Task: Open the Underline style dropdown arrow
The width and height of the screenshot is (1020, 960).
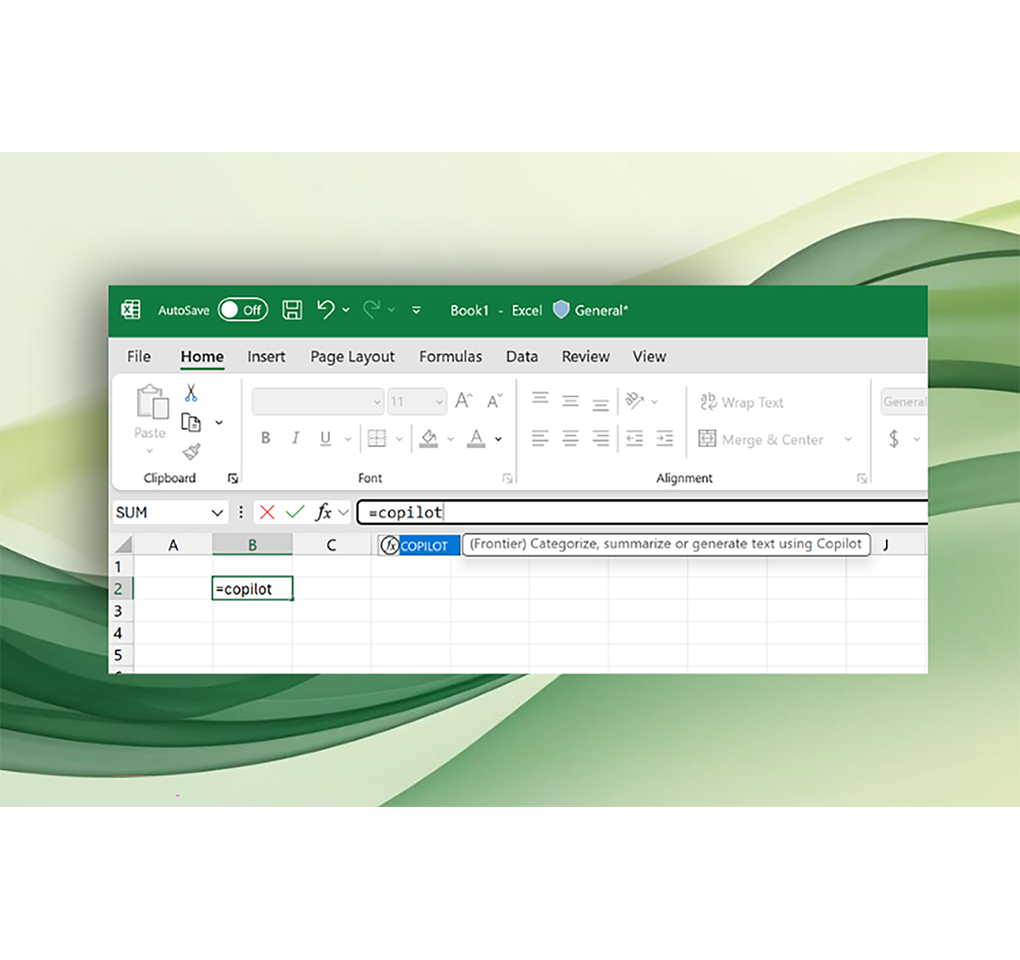Action: point(348,439)
